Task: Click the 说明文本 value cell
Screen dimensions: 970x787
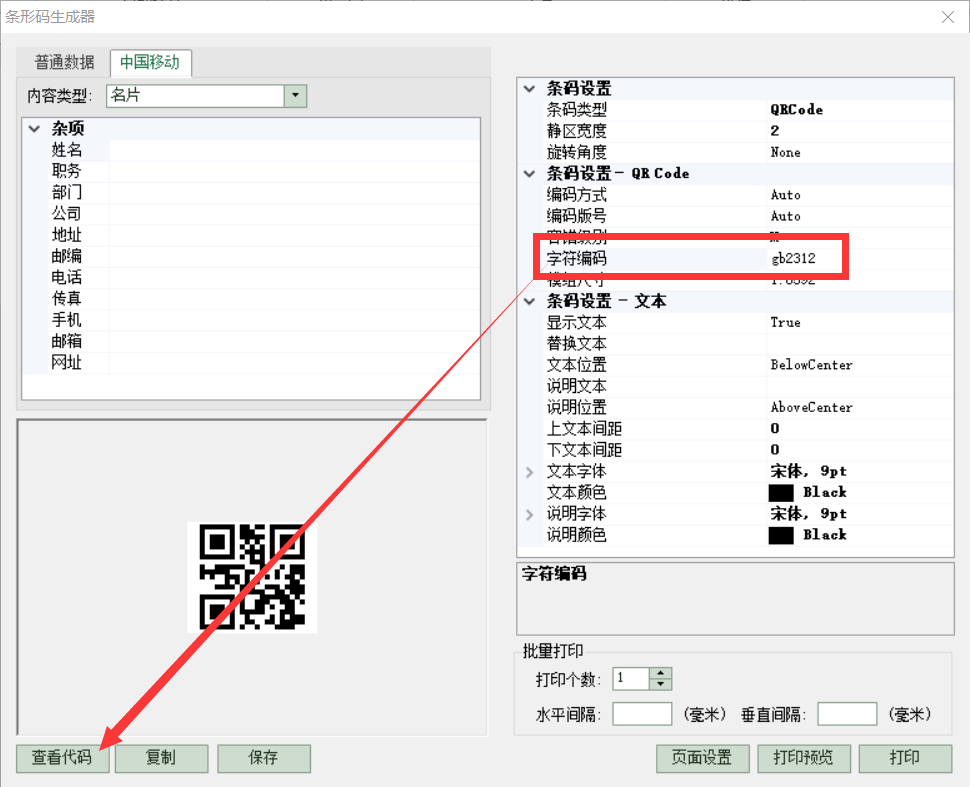Action: (x=860, y=386)
